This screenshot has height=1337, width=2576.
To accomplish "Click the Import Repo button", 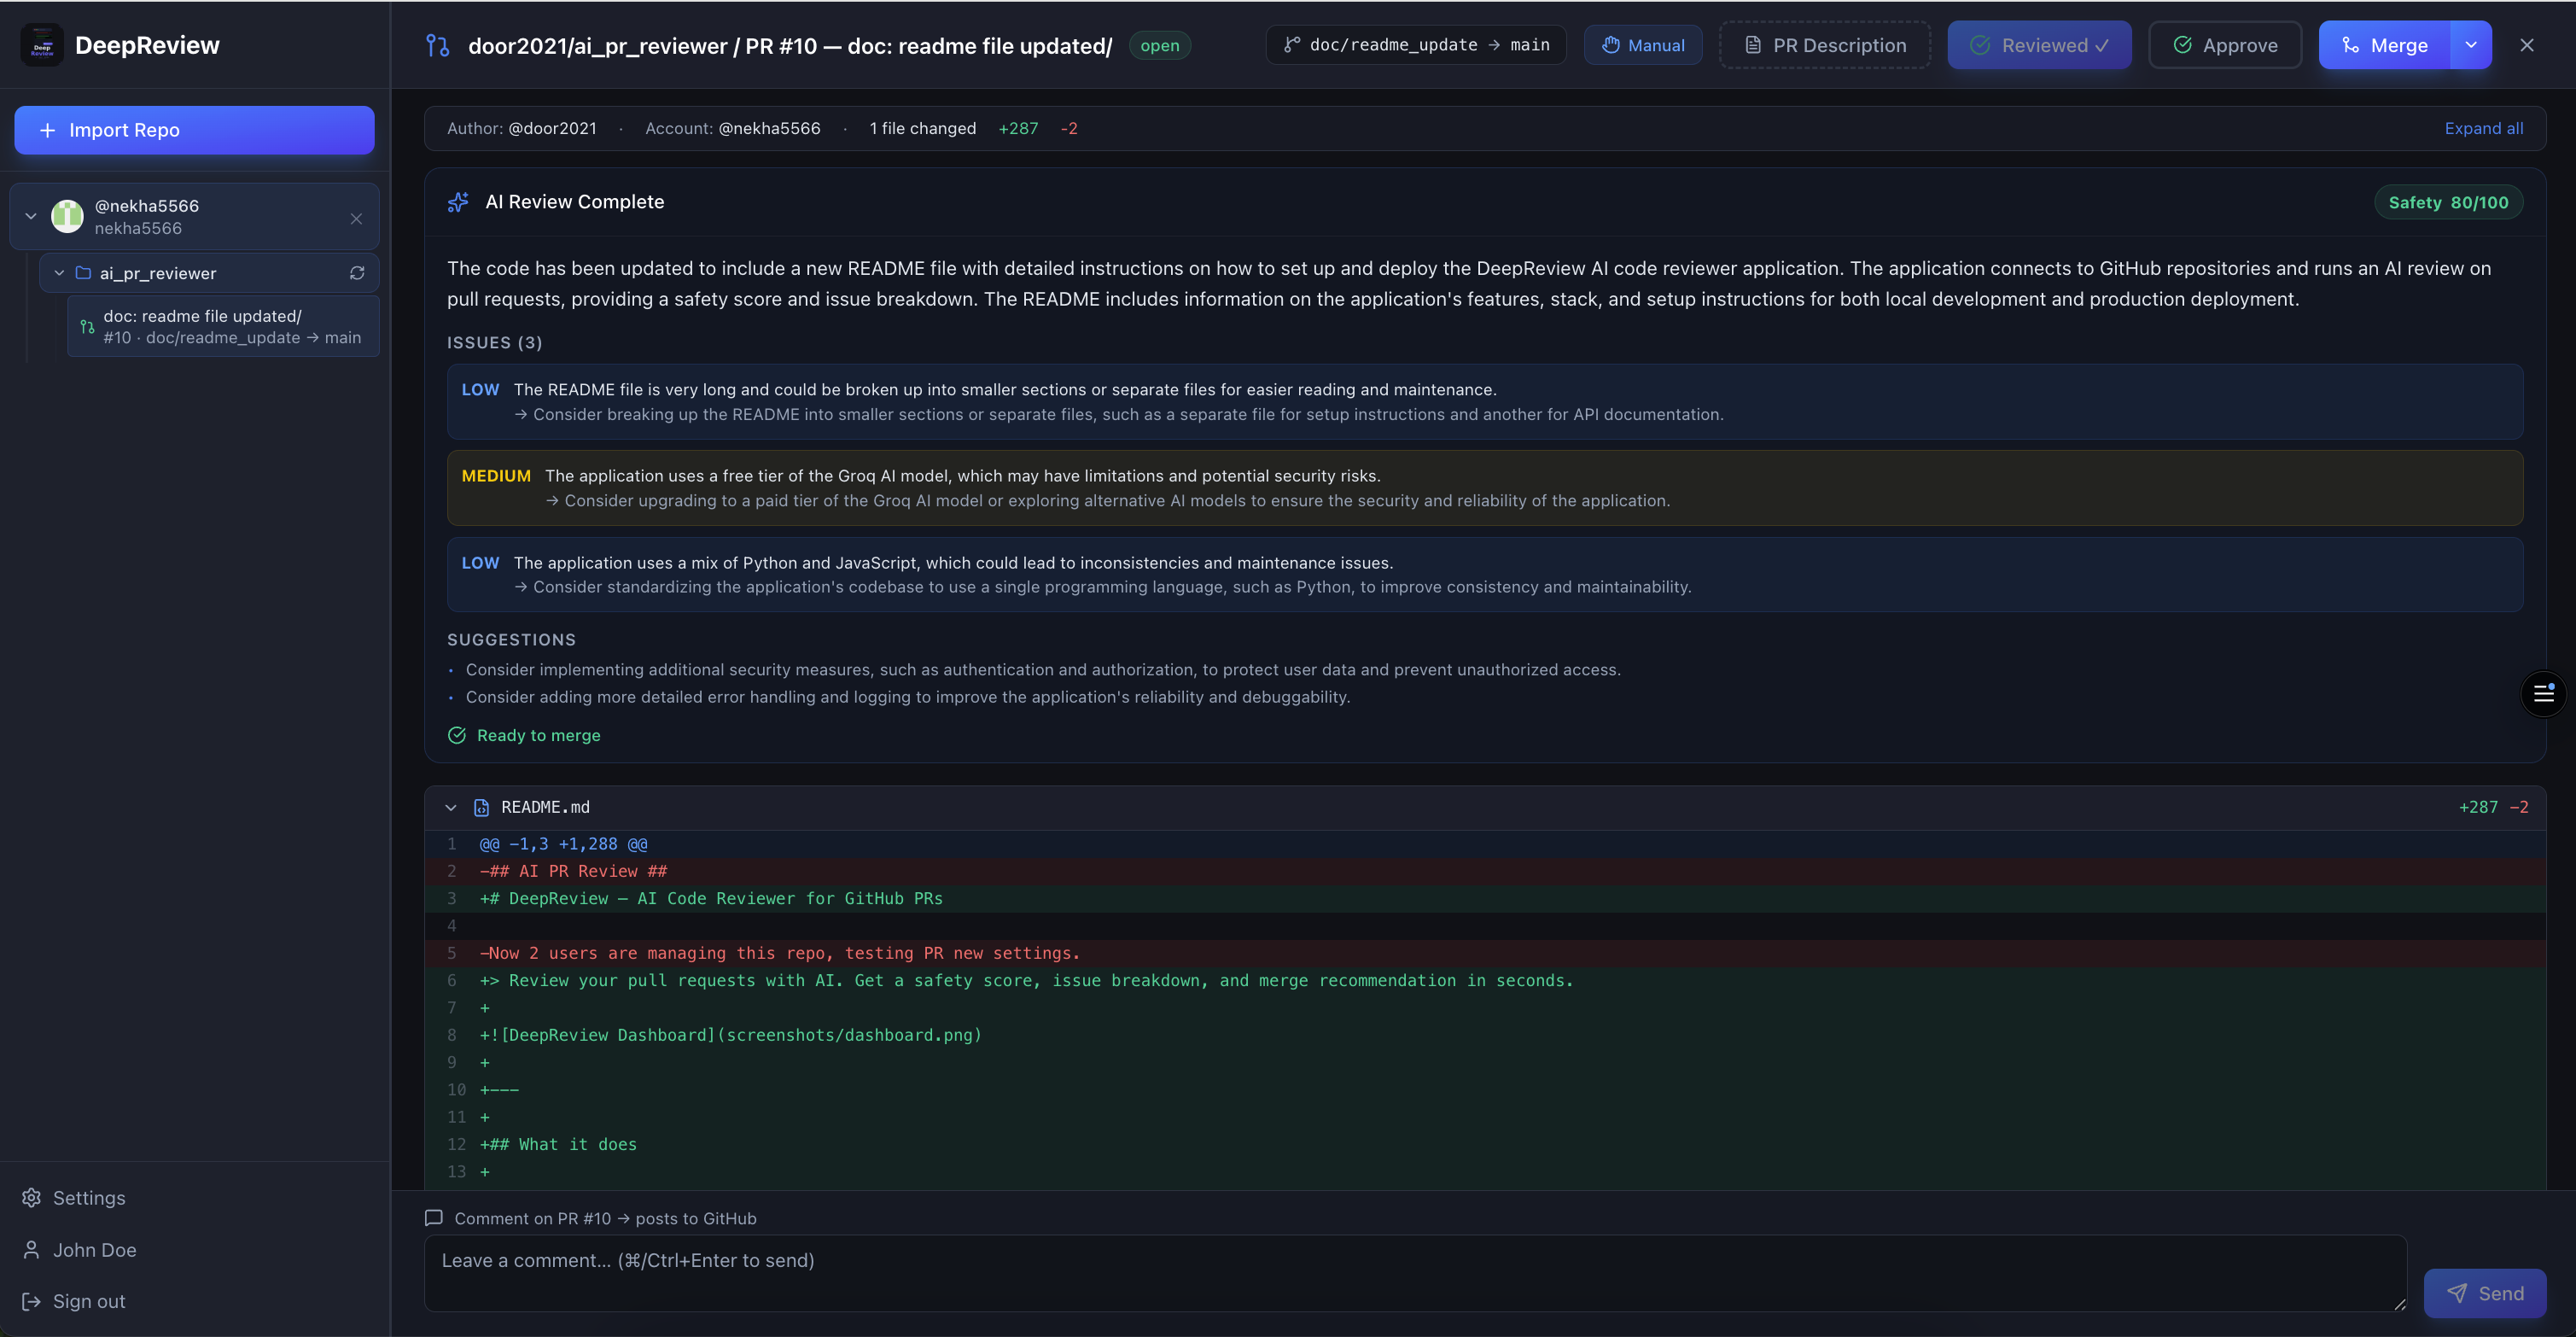I will point(194,130).
